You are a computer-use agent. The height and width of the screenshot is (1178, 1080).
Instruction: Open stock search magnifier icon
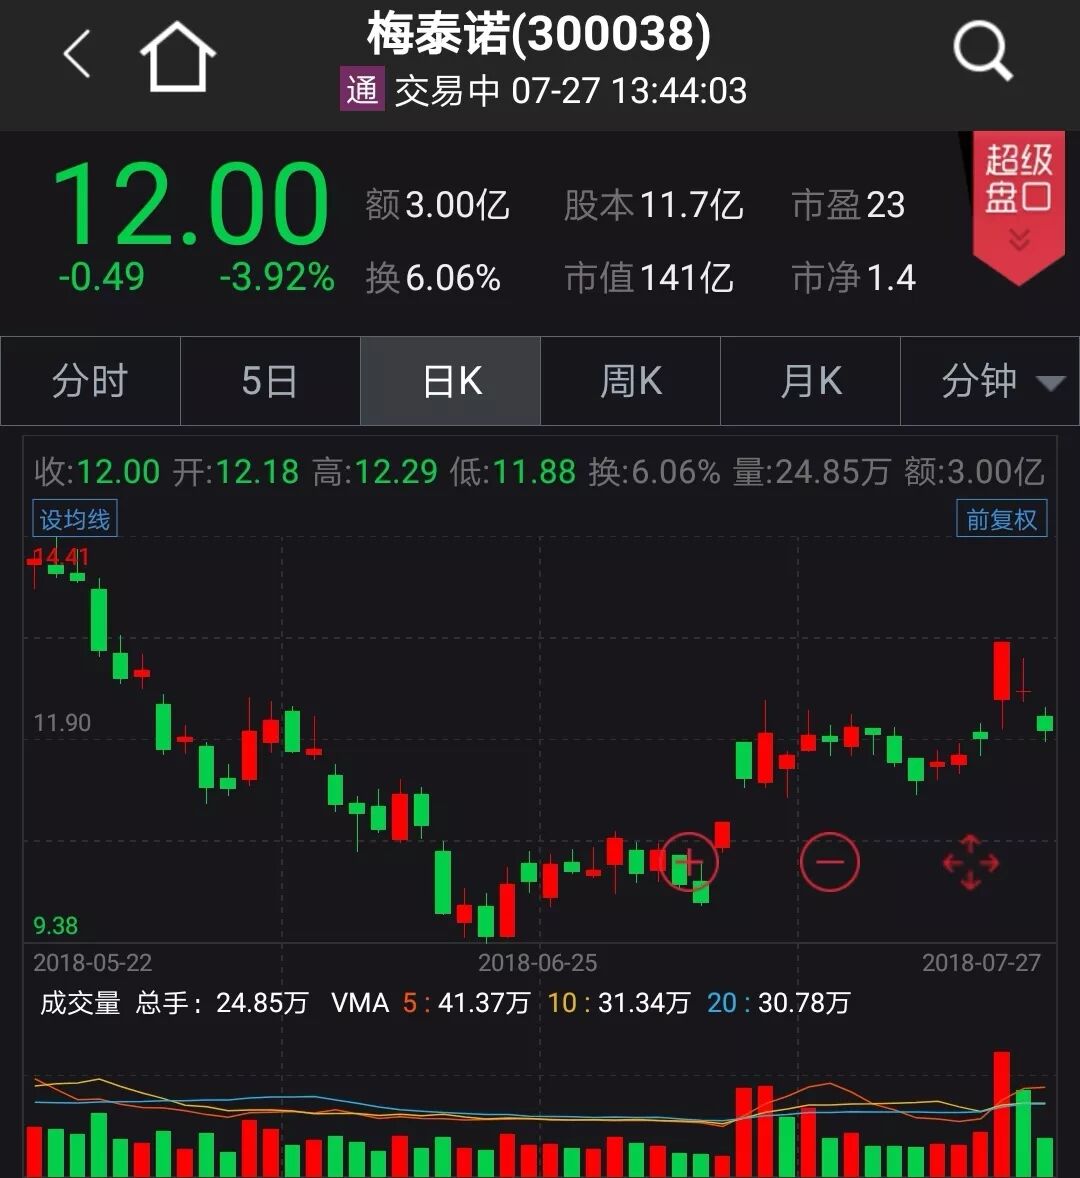982,51
